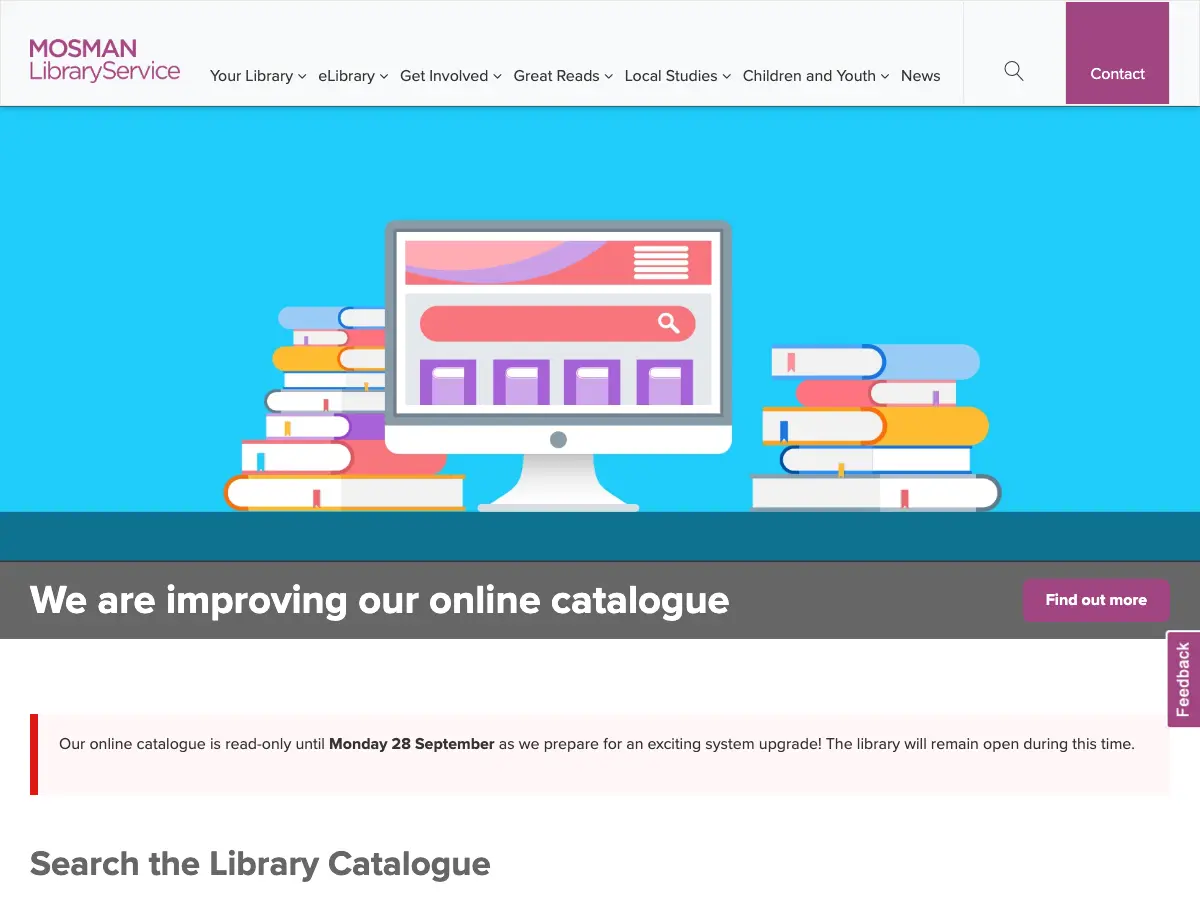The height and width of the screenshot is (900, 1200).
Task: Open the News page
Action: pyautogui.click(x=920, y=76)
